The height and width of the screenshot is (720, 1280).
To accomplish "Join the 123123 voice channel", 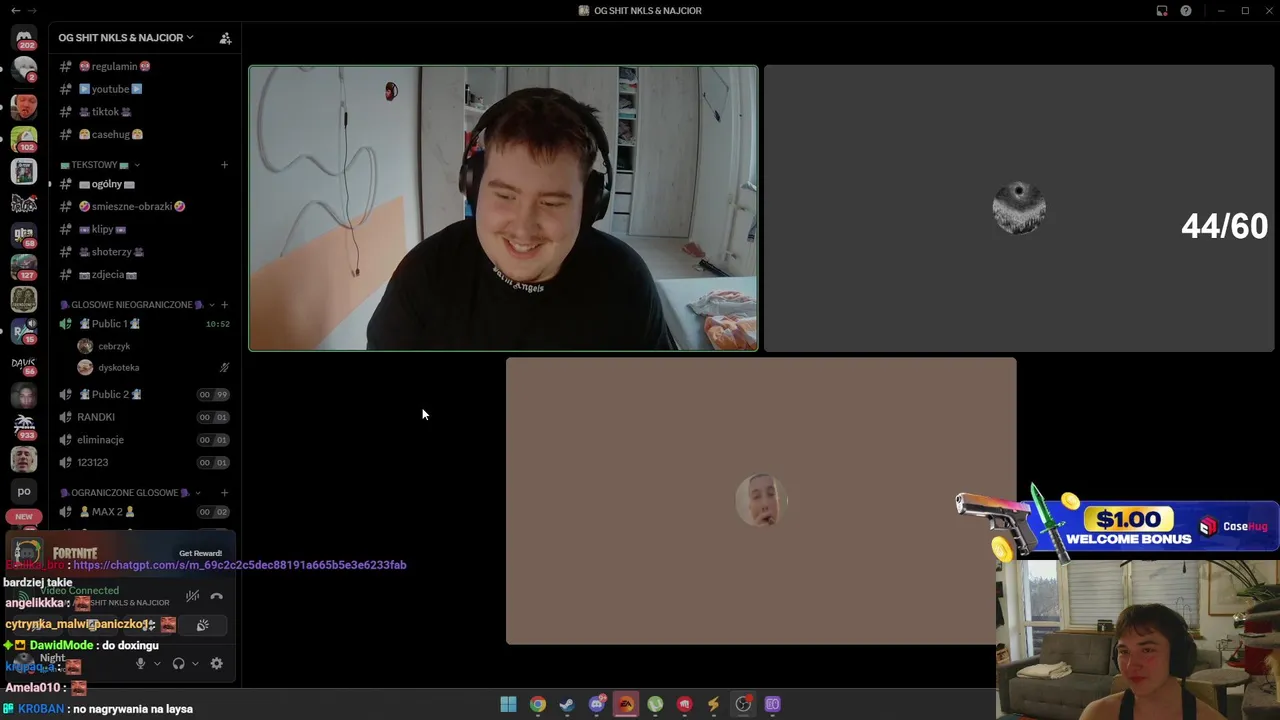I will 144,462.
